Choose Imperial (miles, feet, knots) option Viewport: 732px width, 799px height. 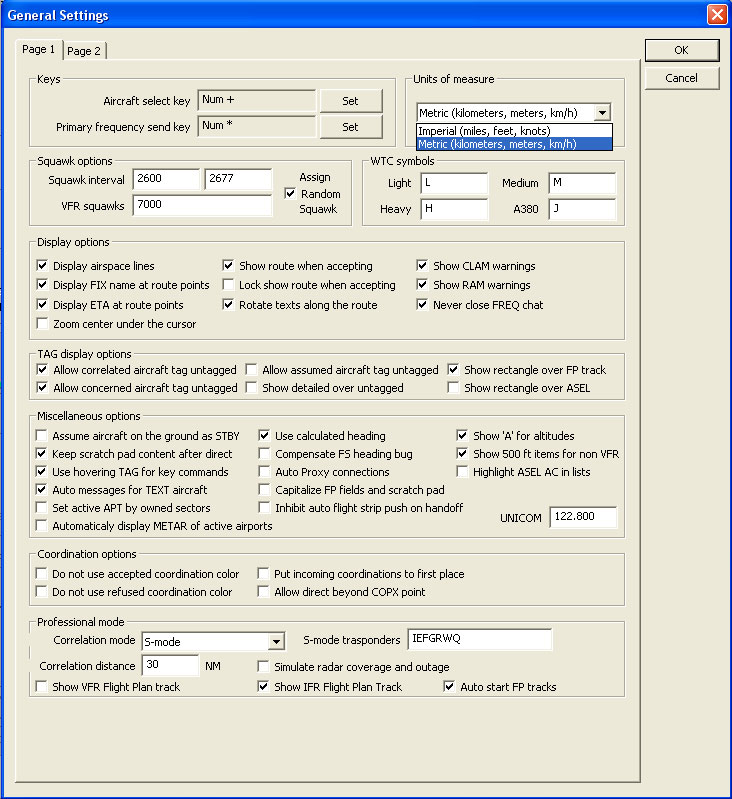tap(514, 131)
